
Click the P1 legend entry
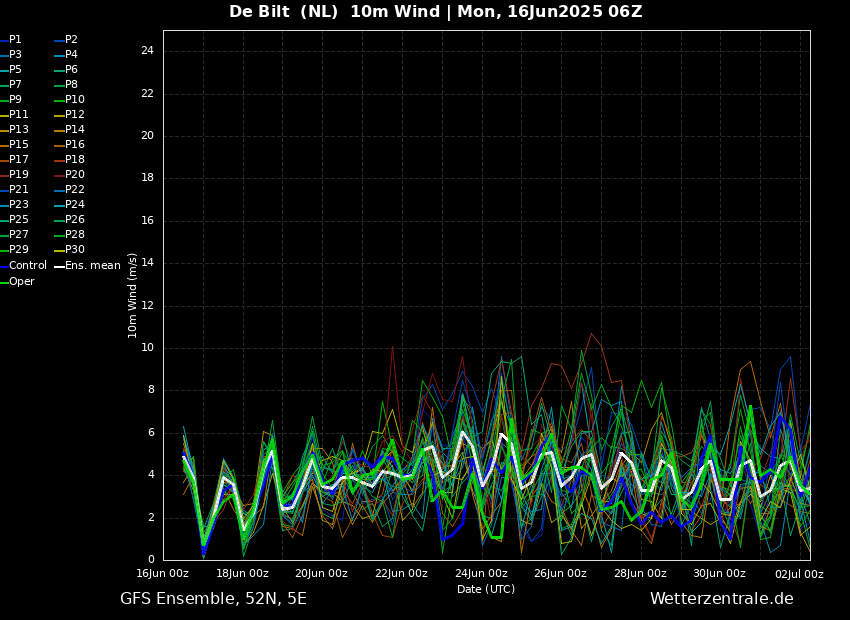pos(15,40)
